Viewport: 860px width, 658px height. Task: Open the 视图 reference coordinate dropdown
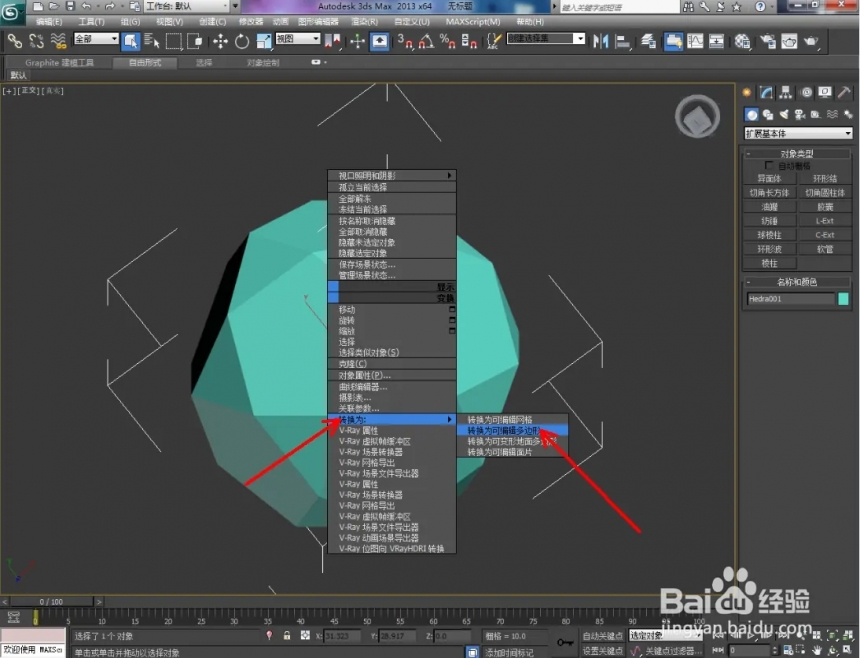pos(298,39)
